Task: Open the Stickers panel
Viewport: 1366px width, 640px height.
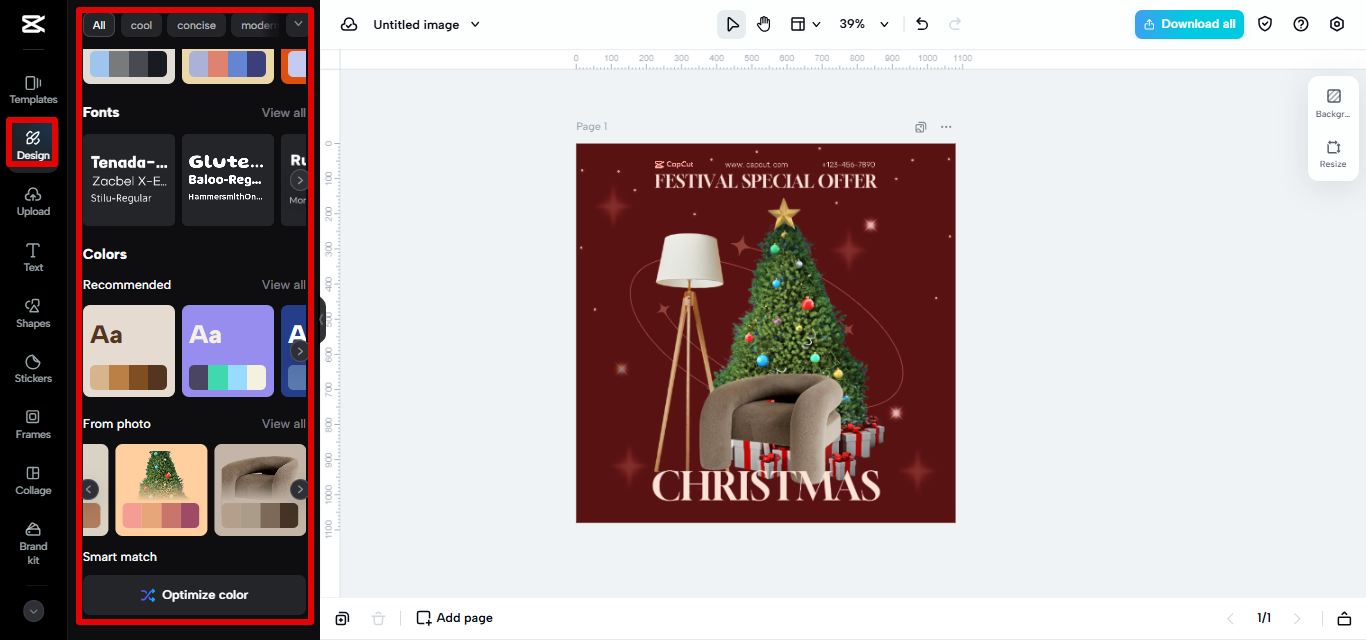Action: pos(33,368)
